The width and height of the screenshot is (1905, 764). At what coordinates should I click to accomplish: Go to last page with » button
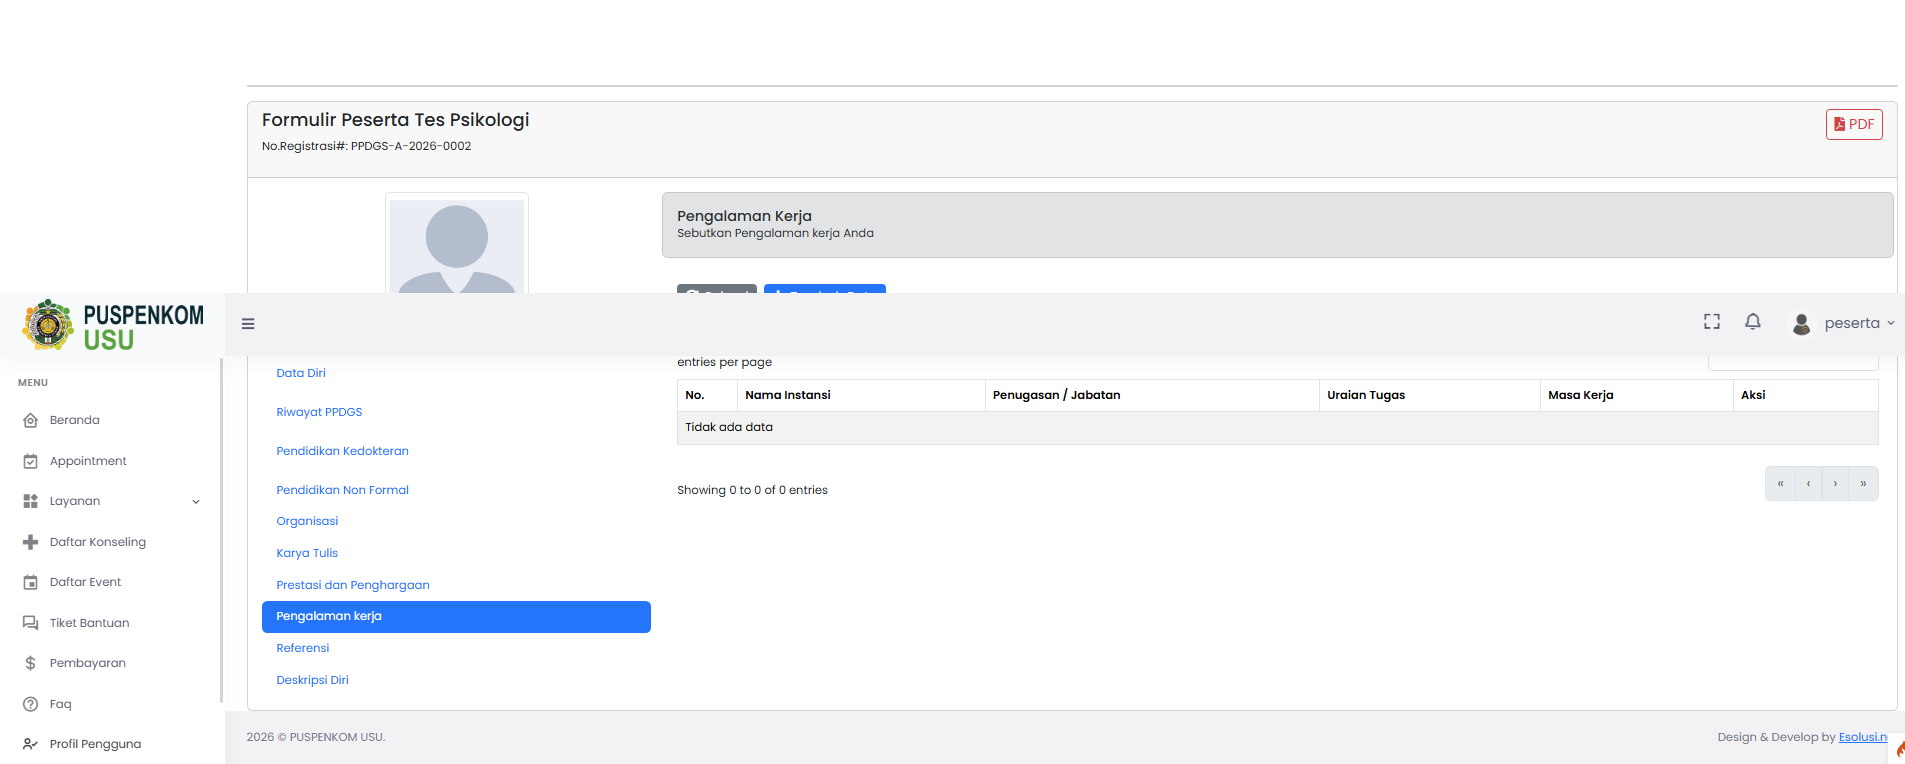pyautogui.click(x=1863, y=484)
